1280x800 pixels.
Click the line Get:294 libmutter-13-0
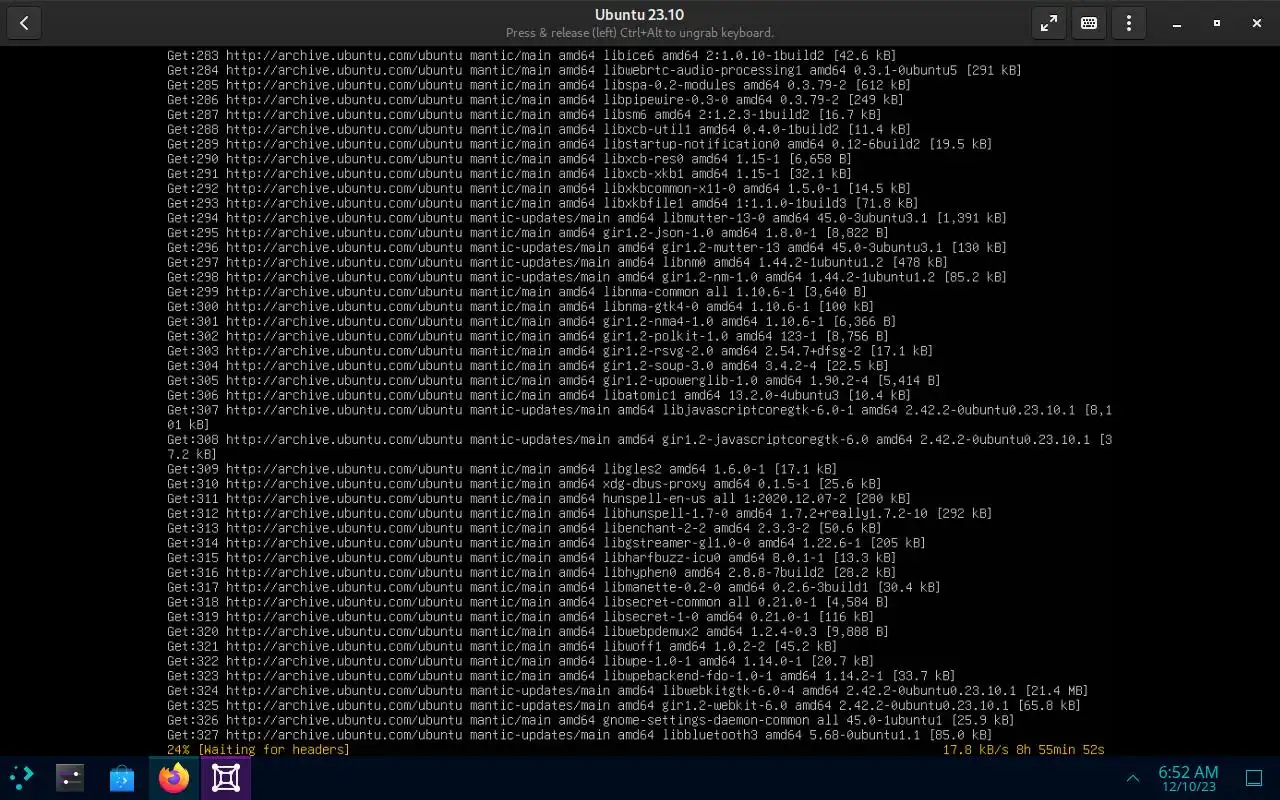587,218
